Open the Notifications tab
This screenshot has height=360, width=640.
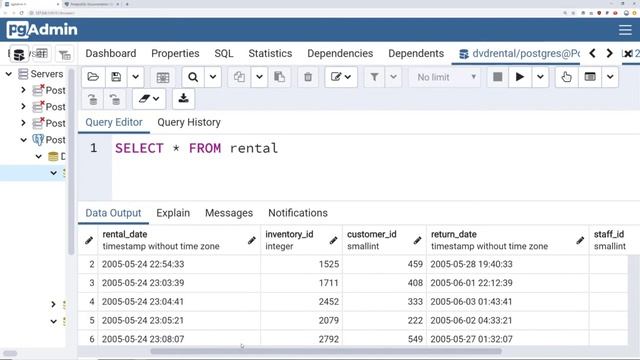(x=298, y=213)
